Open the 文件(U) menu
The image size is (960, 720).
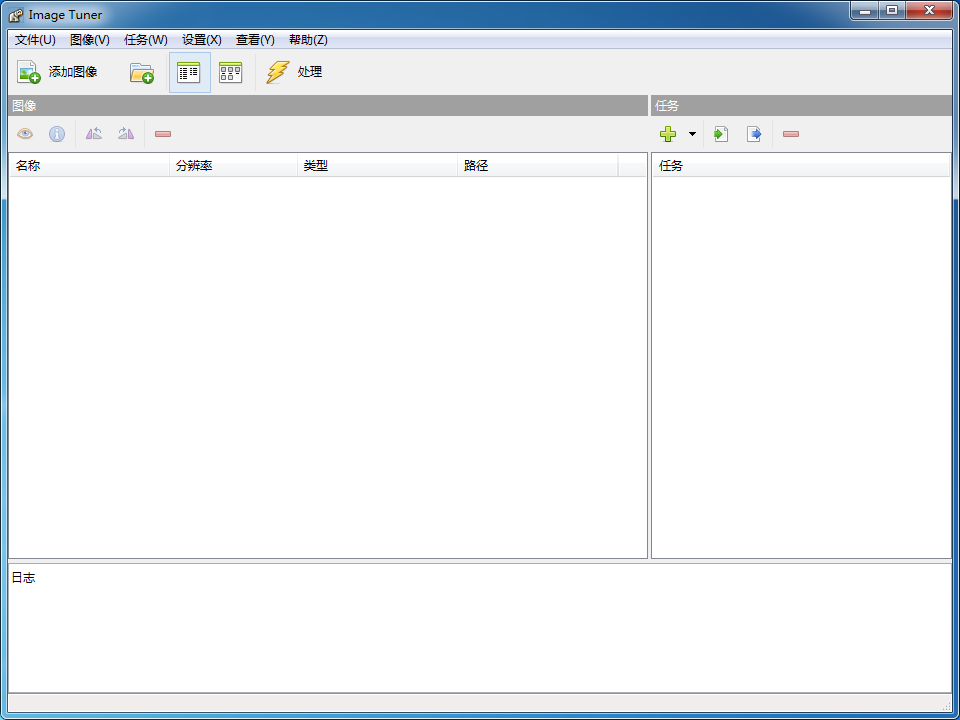pos(35,40)
